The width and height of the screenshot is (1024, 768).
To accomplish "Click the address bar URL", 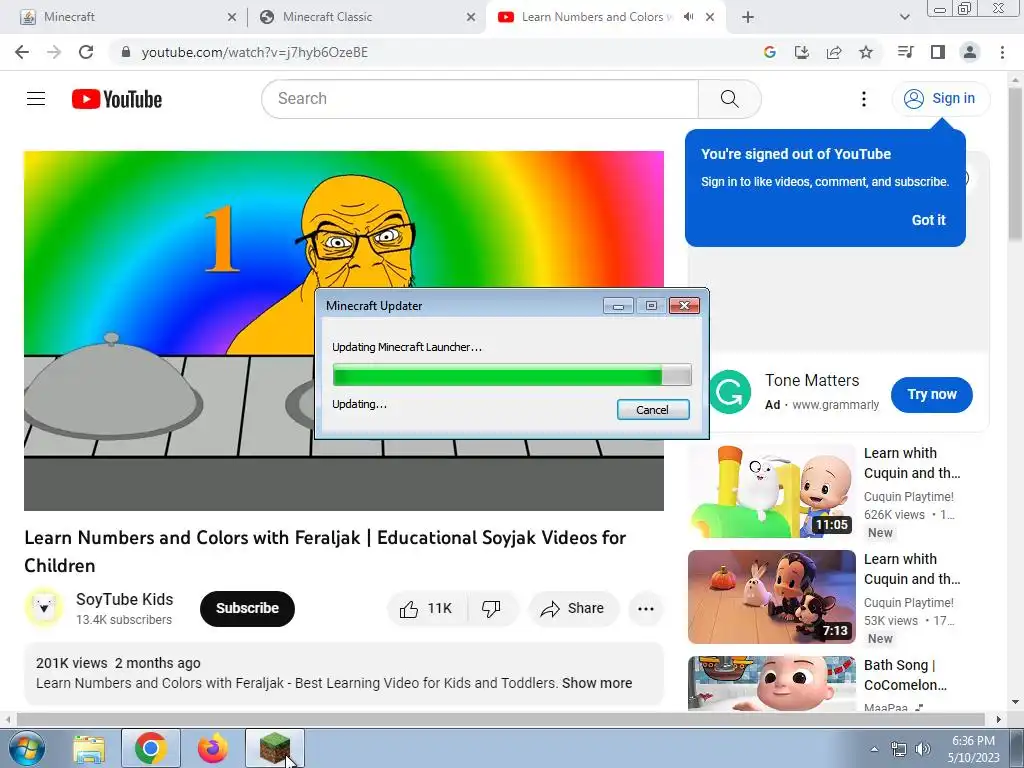I will click(x=255, y=52).
